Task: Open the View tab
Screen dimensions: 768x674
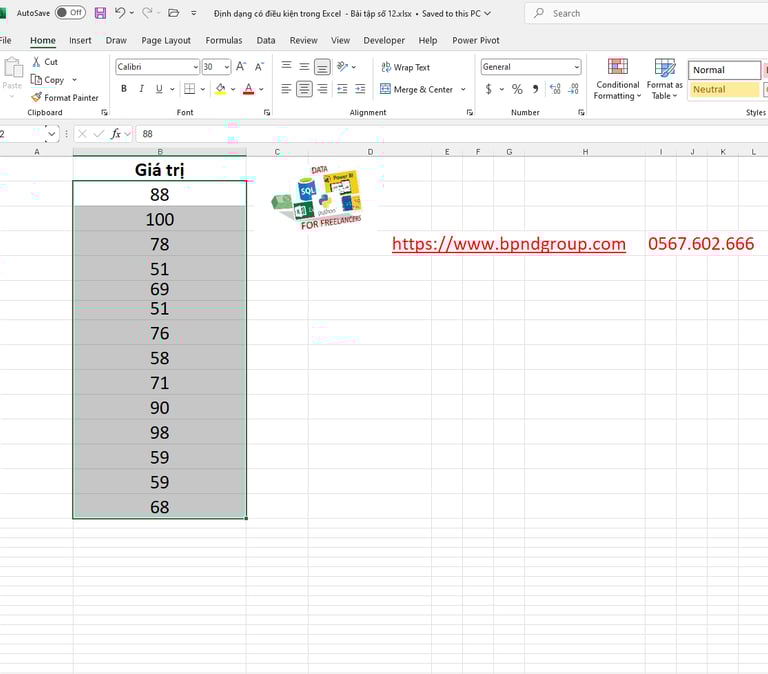Action: [x=340, y=40]
